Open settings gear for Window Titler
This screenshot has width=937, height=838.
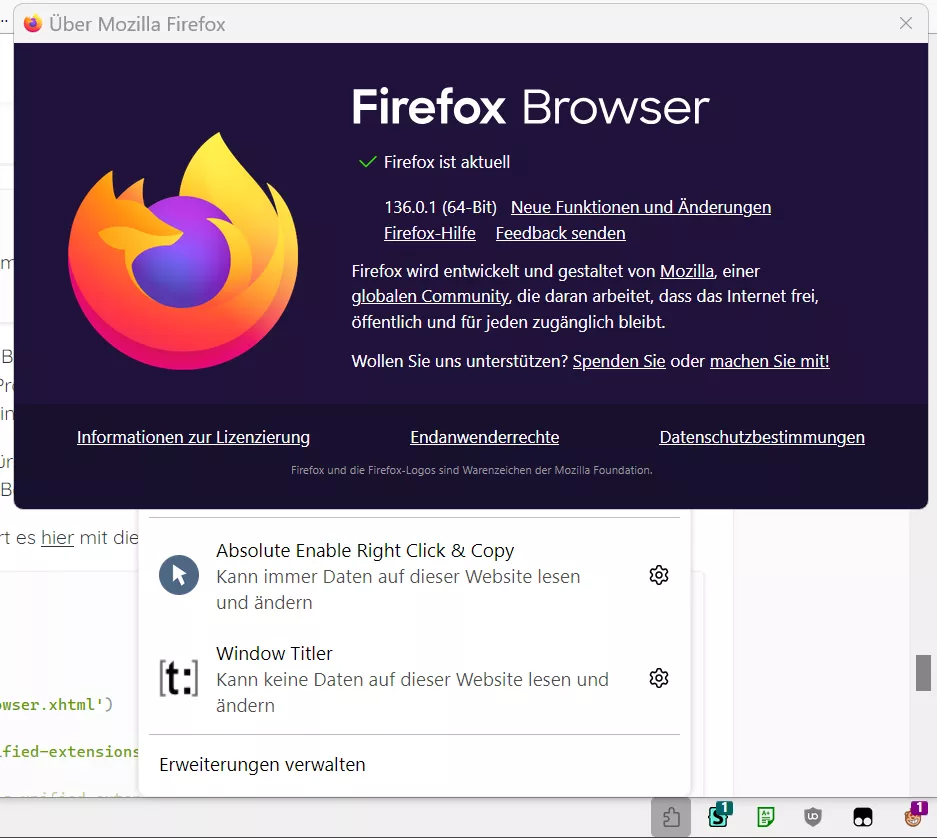pos(659,678)
